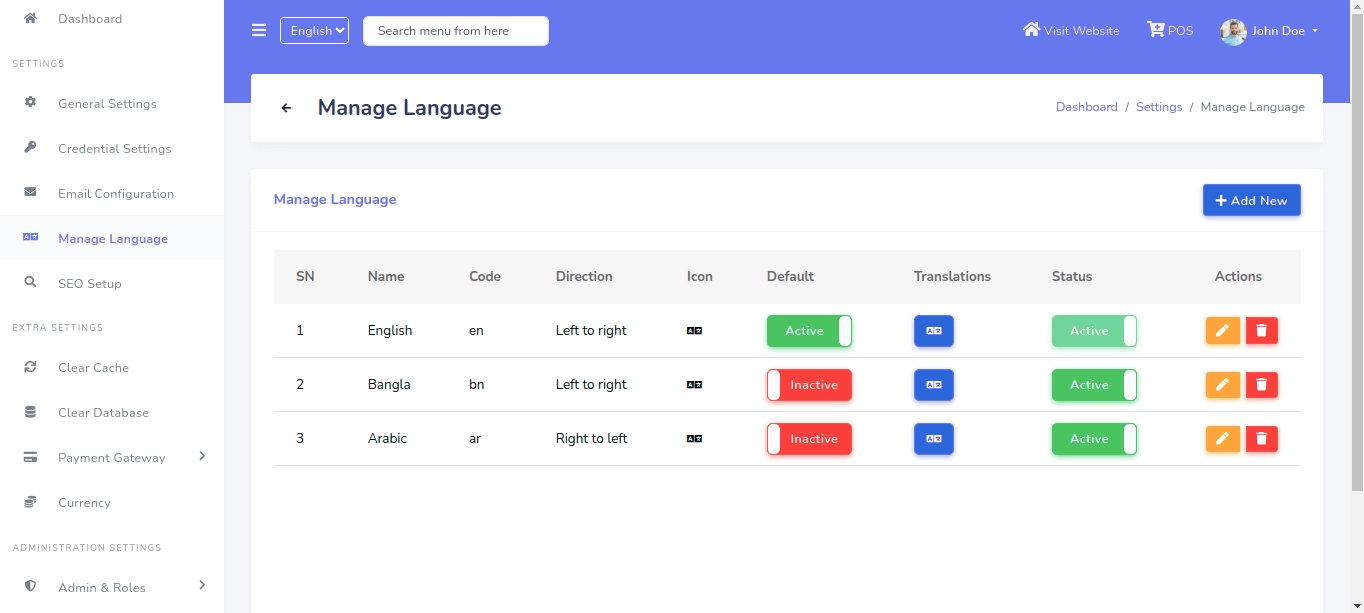Click the search menu input field
Screen dimensions: 1364x613
[x=455, y=31]
